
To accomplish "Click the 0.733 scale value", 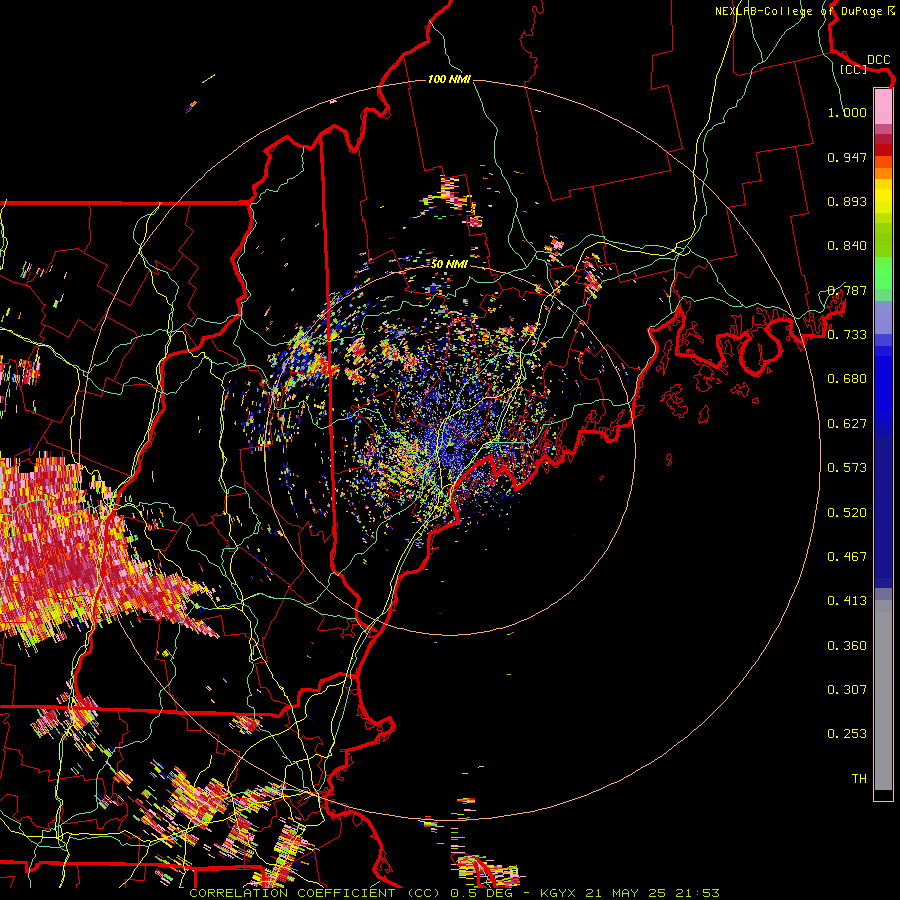I will (847, 335).
